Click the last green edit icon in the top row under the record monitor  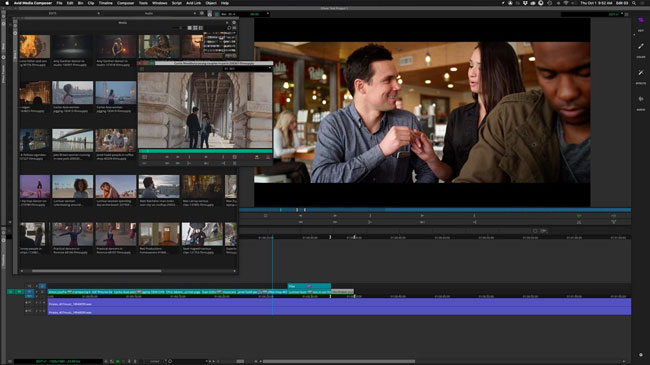click(x=614, y=216)
